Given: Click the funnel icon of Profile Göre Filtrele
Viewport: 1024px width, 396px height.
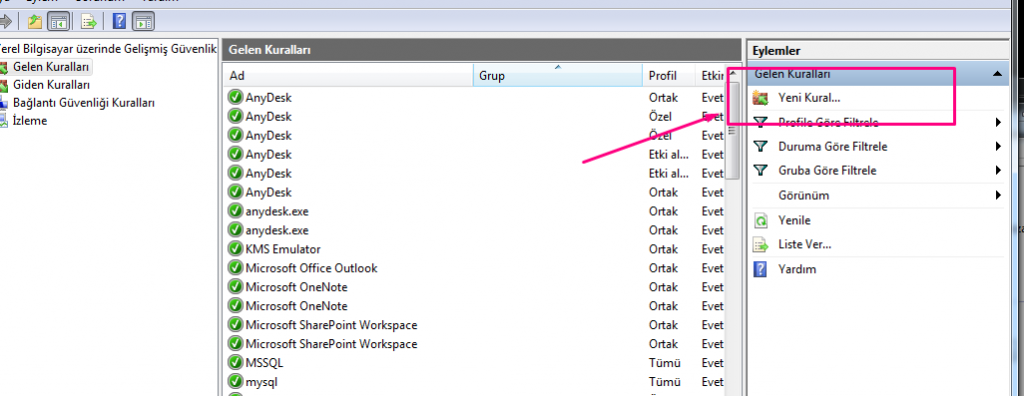Looking at the screenshot, I should point(760,122).
